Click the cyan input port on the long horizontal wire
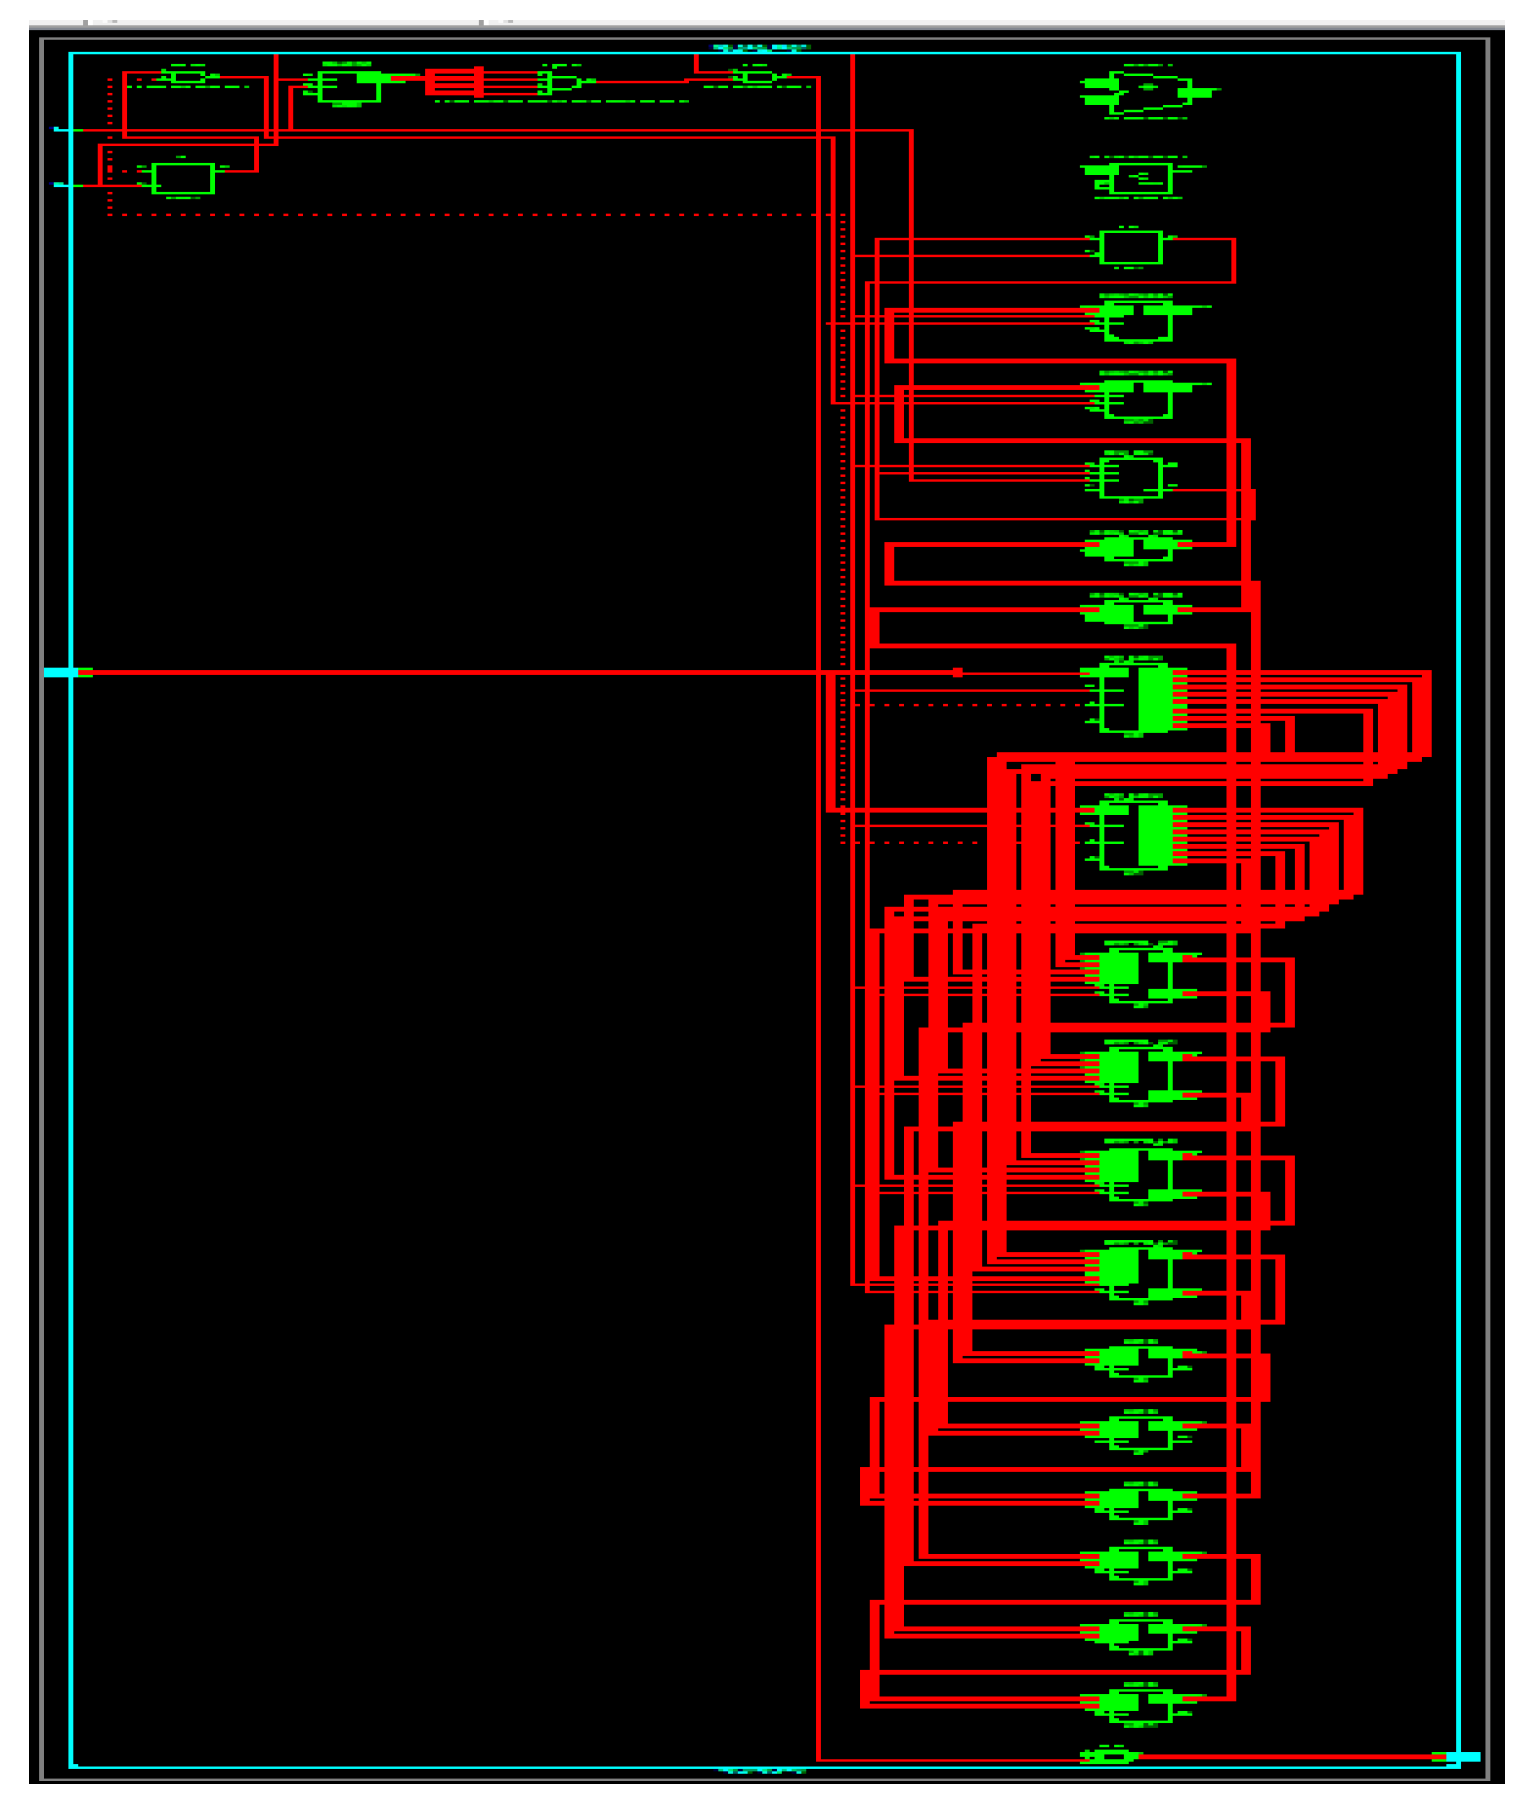The height and width of the screenshot is (1818, 1533). (60, 673)
